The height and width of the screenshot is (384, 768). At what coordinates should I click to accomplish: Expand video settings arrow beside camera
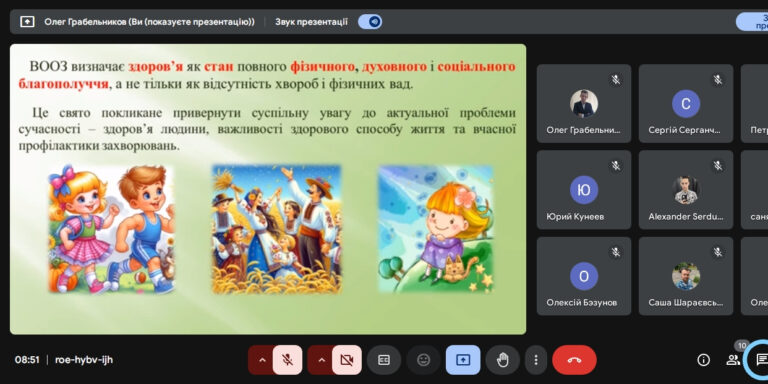[321, 360]
